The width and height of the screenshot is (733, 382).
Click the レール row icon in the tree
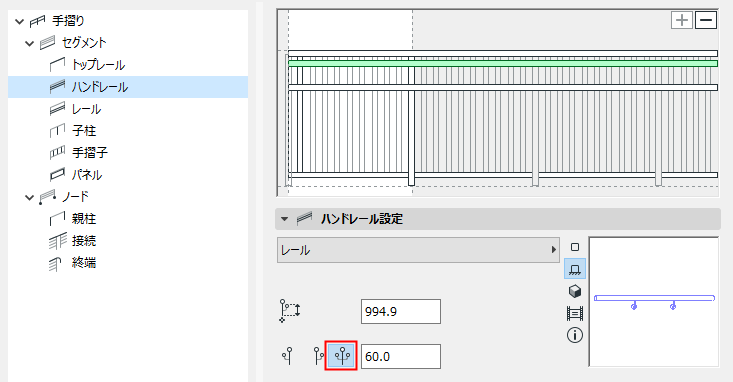click(57, 109)
